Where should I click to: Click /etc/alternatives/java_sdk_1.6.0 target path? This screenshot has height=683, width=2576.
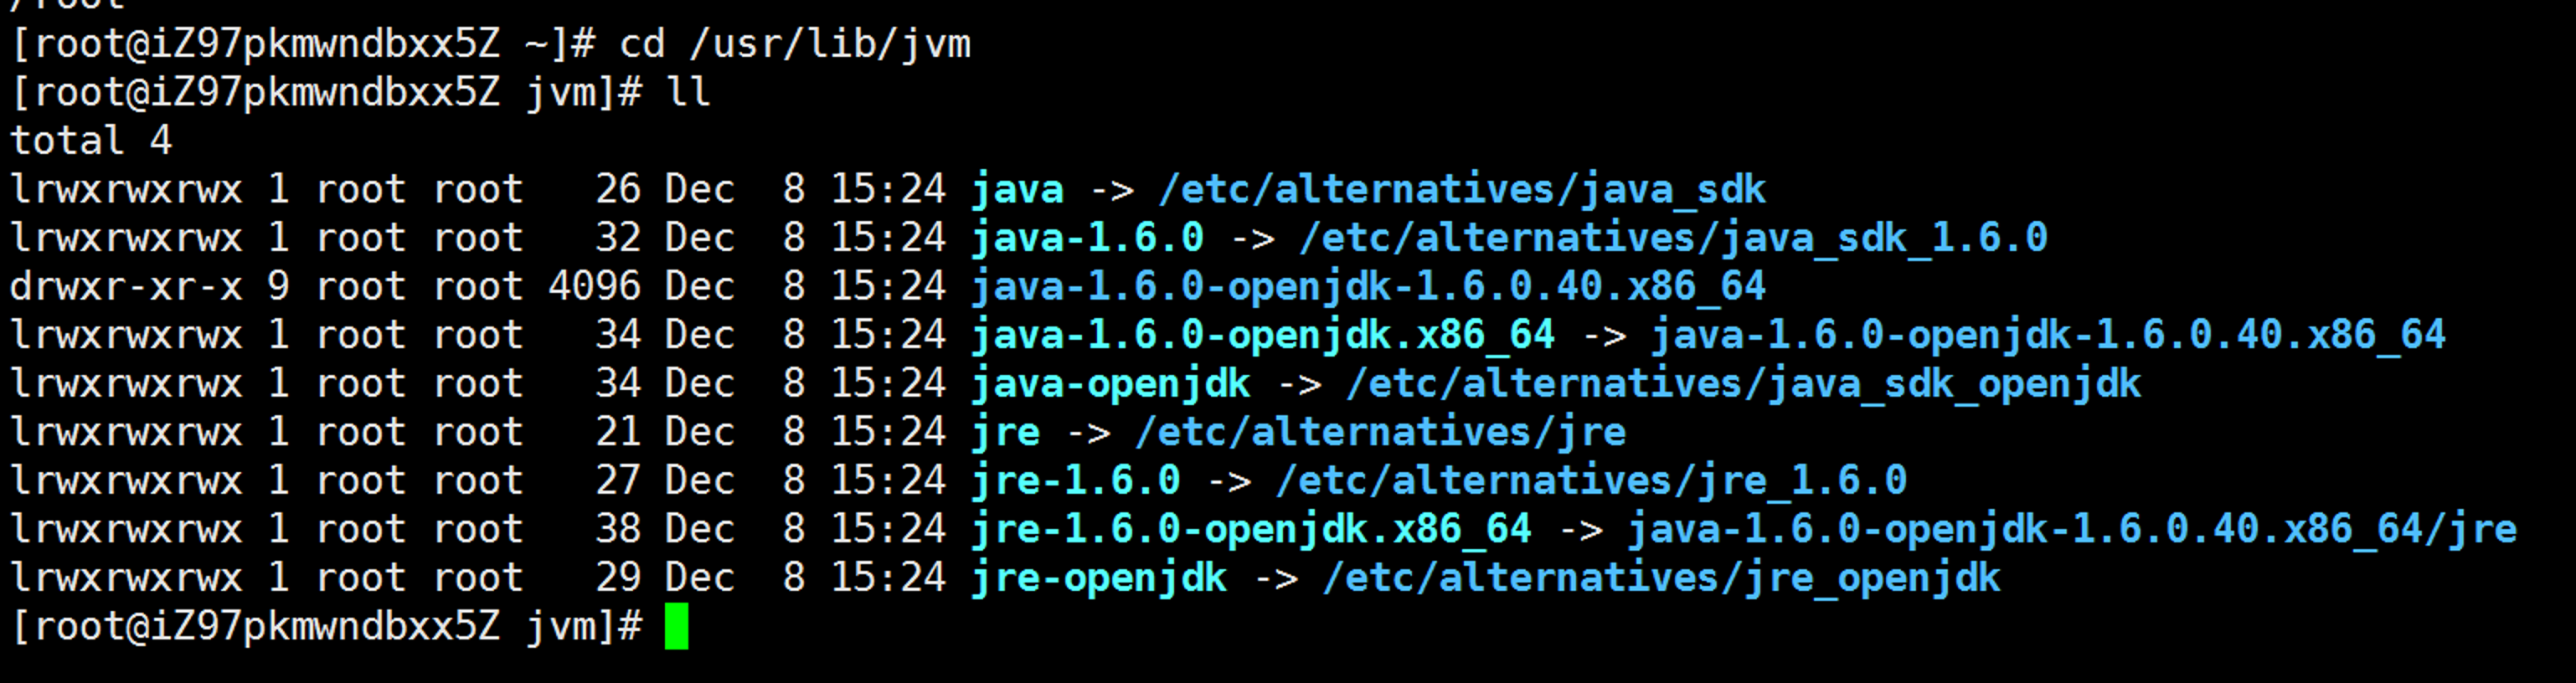(x=1673, y=238)
